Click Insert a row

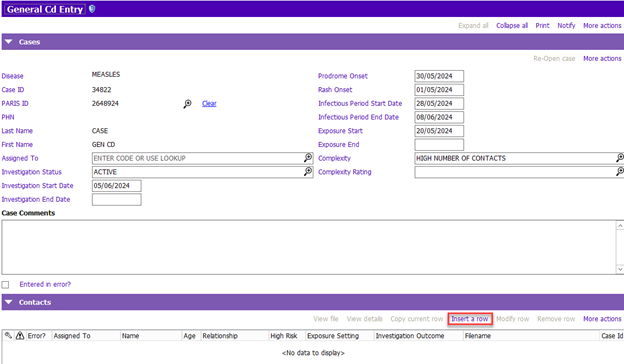click(x=470, y=319)
